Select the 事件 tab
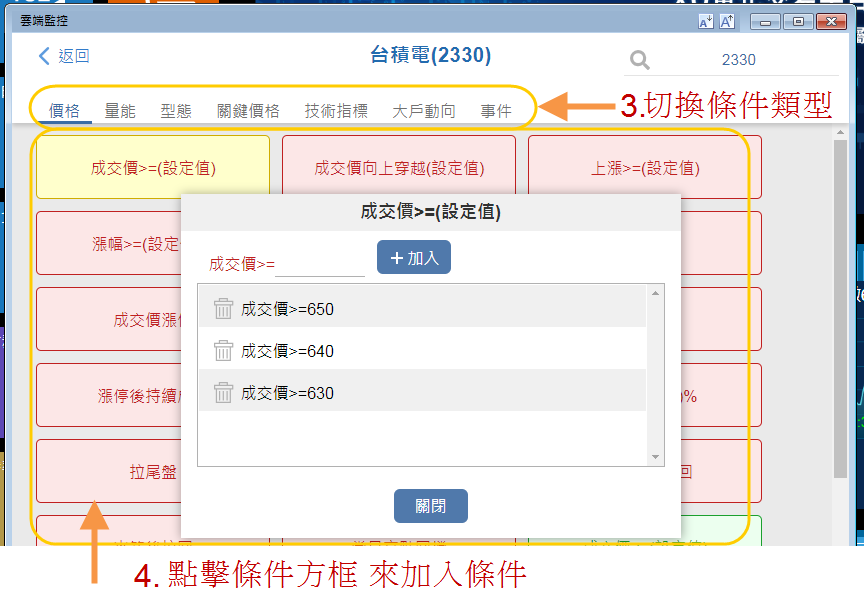The height and width of the screenshot is (614, 864). (496, 111)
